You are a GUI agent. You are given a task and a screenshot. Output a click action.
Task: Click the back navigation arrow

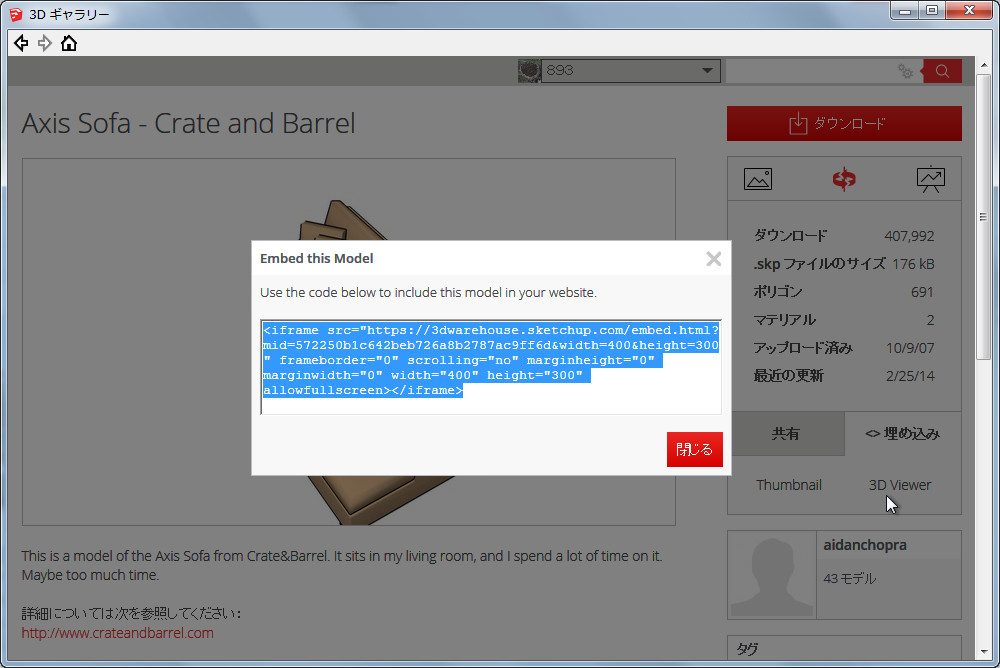point(21,43)
